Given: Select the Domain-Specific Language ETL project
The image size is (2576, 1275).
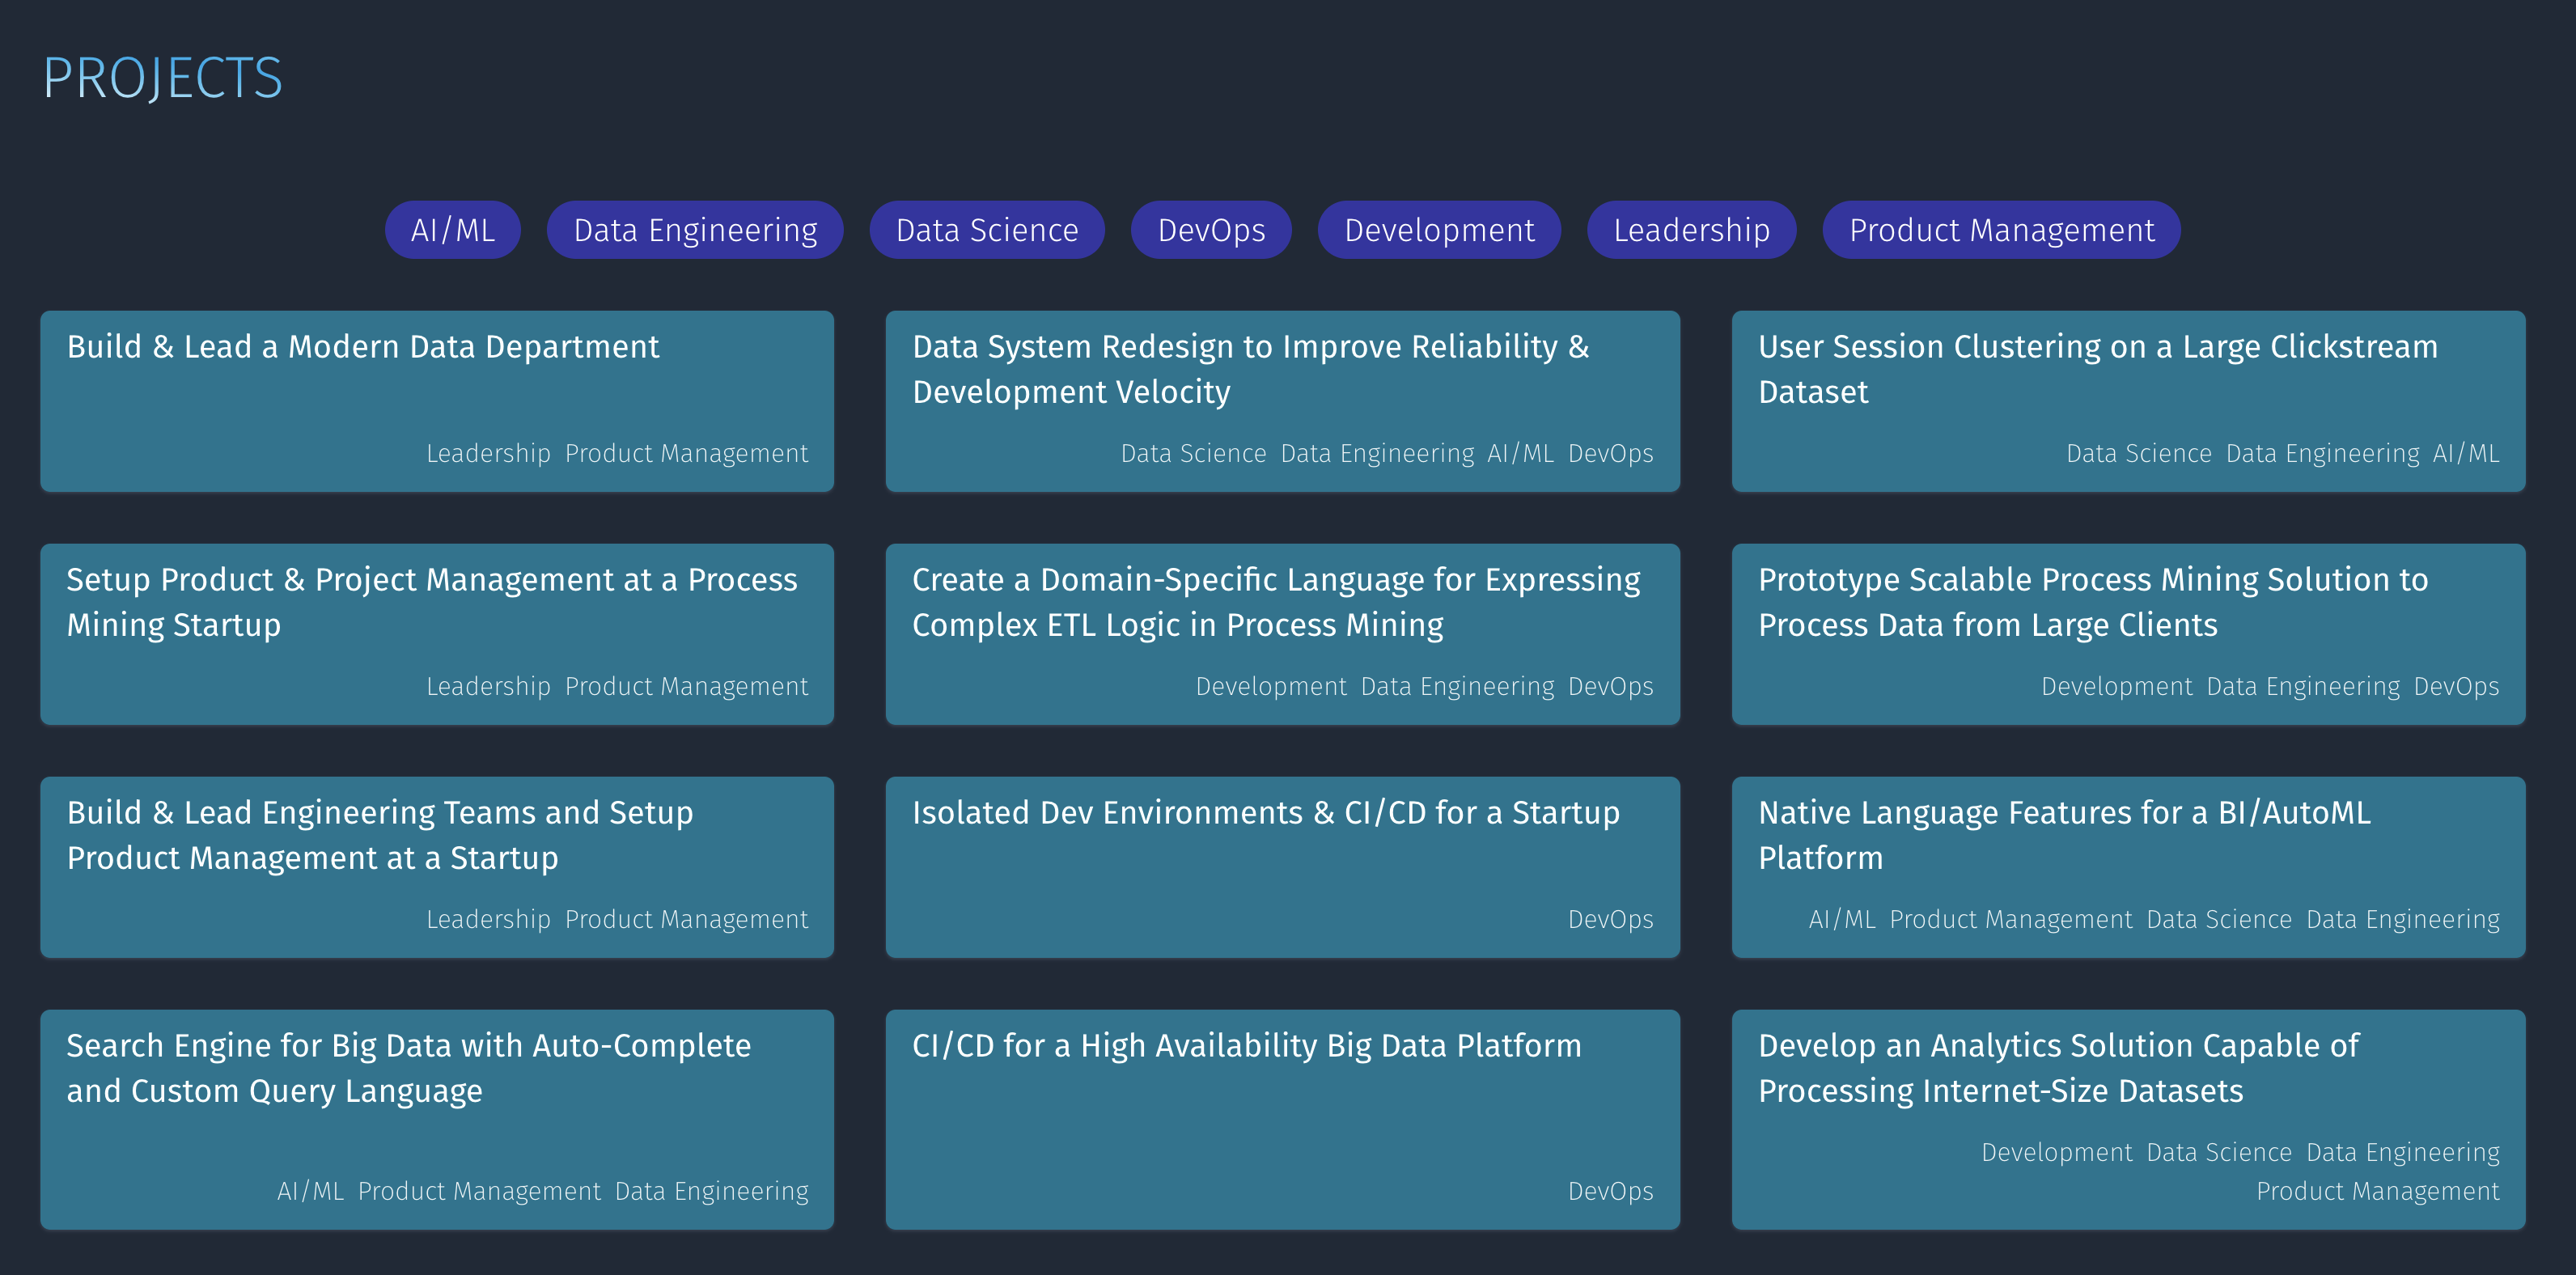Looking at the screenshot, I should click(x=1282, y=634).
